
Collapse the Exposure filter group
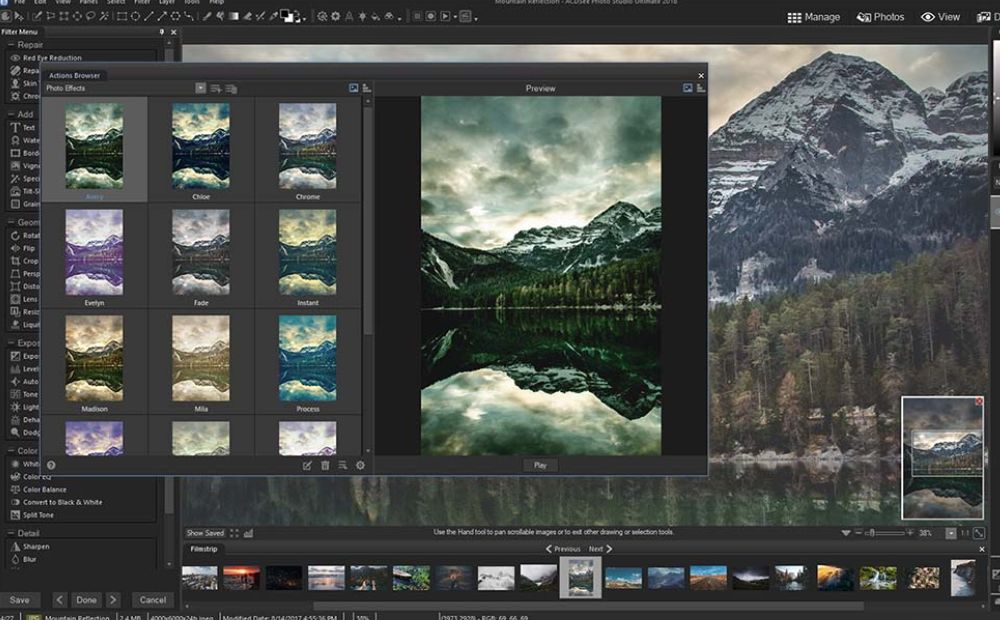point(11,343)
